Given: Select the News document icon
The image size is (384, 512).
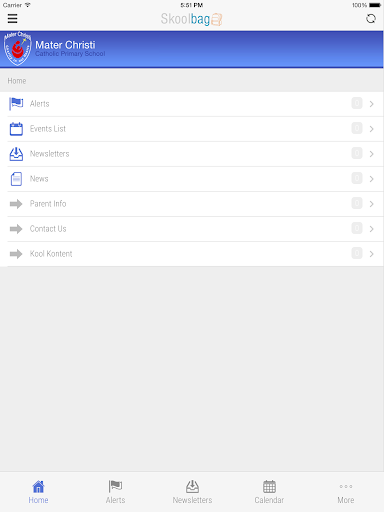Looking at the screenshot, I should click(x=16, y=179).
